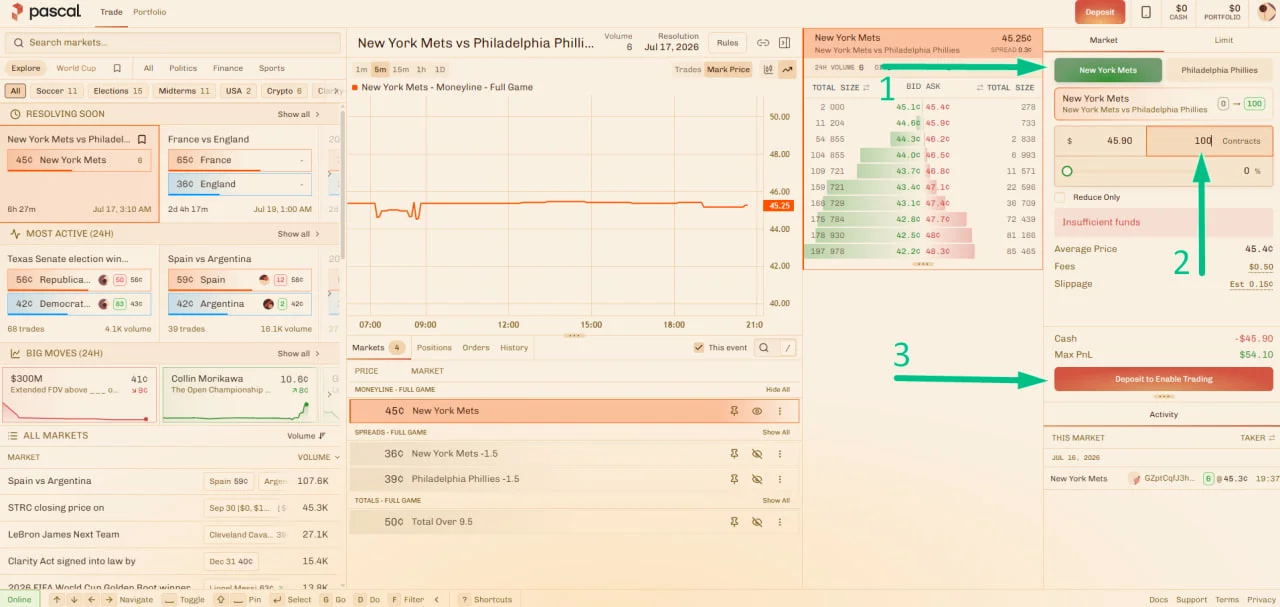Show Total Over 9.5 on chart
The height and width of the screenshot is (607, 1280).
(757, 522)
